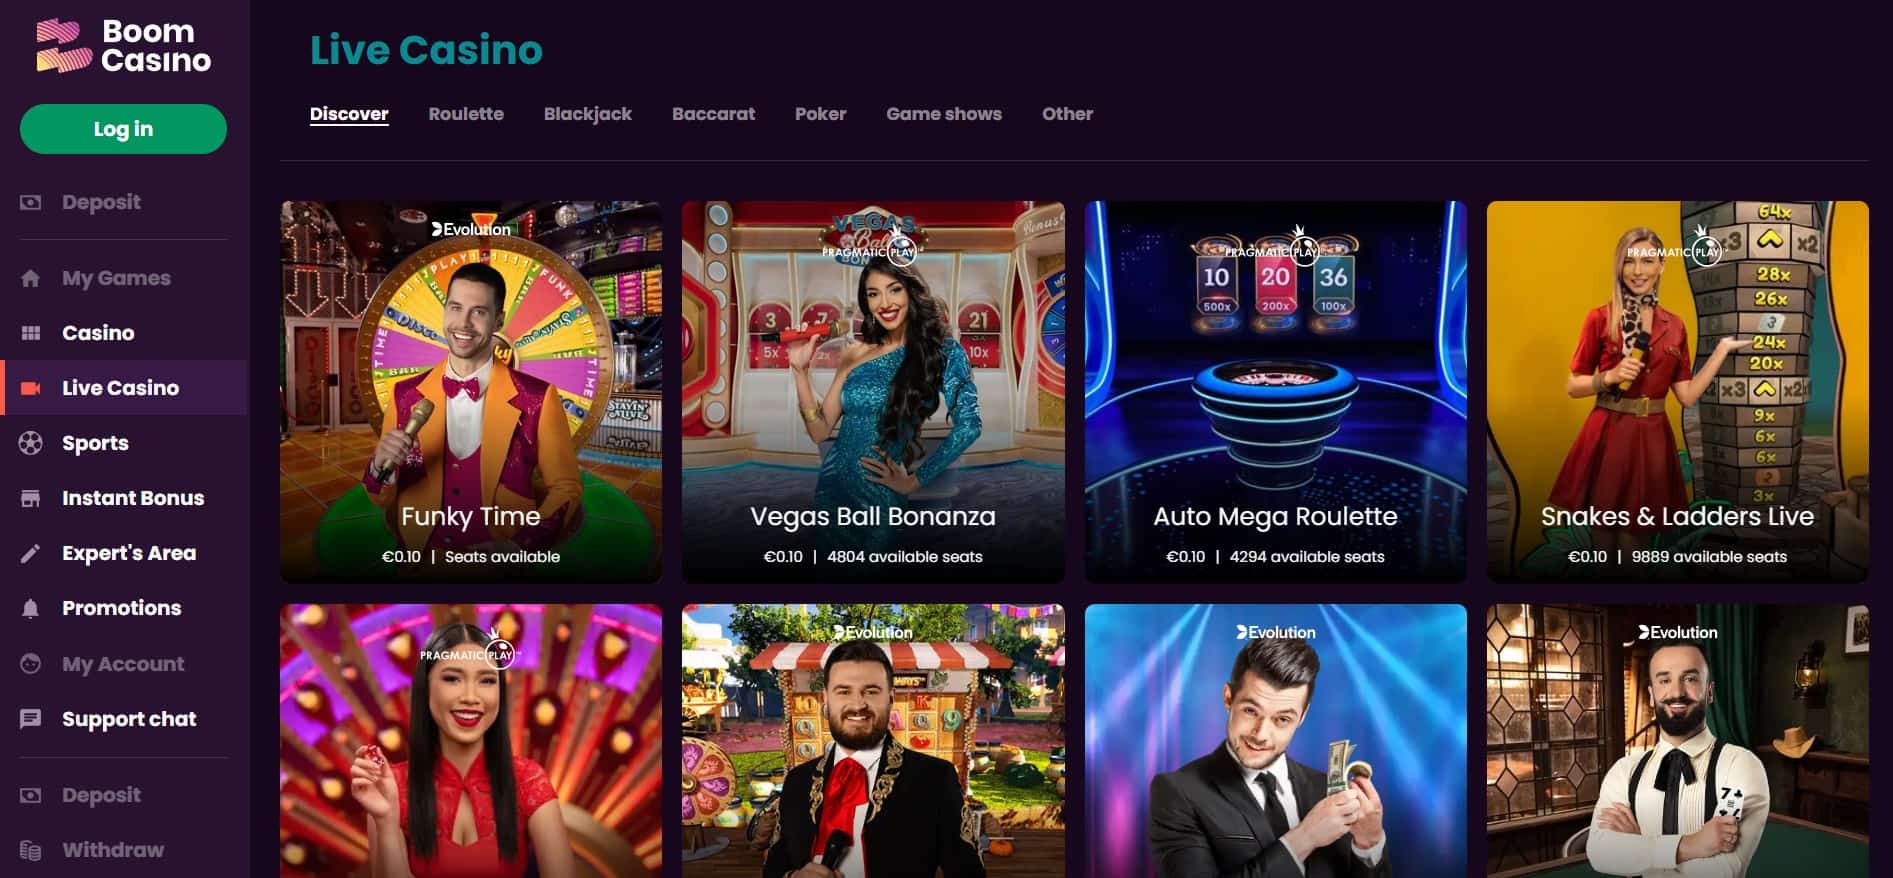The image size is (1893, 878).
Task: Click the Withdraw coins icon
Action: 31,850
